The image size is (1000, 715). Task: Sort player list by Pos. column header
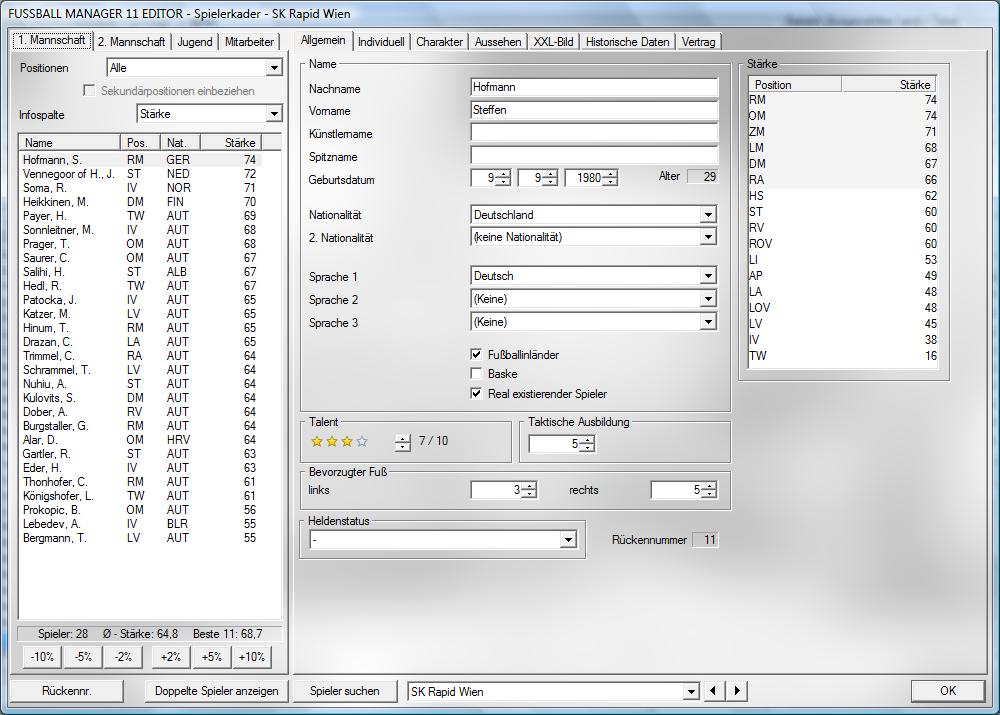pyautogui.click(x=140, y=143)
